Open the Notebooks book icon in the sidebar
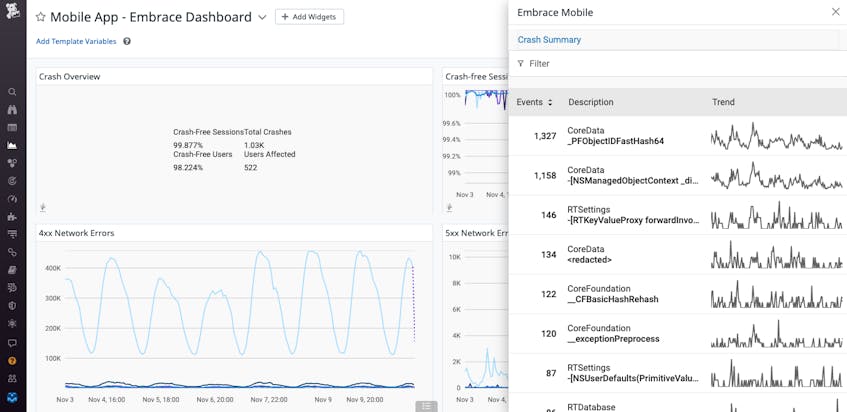Image resolution: width=847 pixels, height=412 pixels. click(x=12, y=270)
